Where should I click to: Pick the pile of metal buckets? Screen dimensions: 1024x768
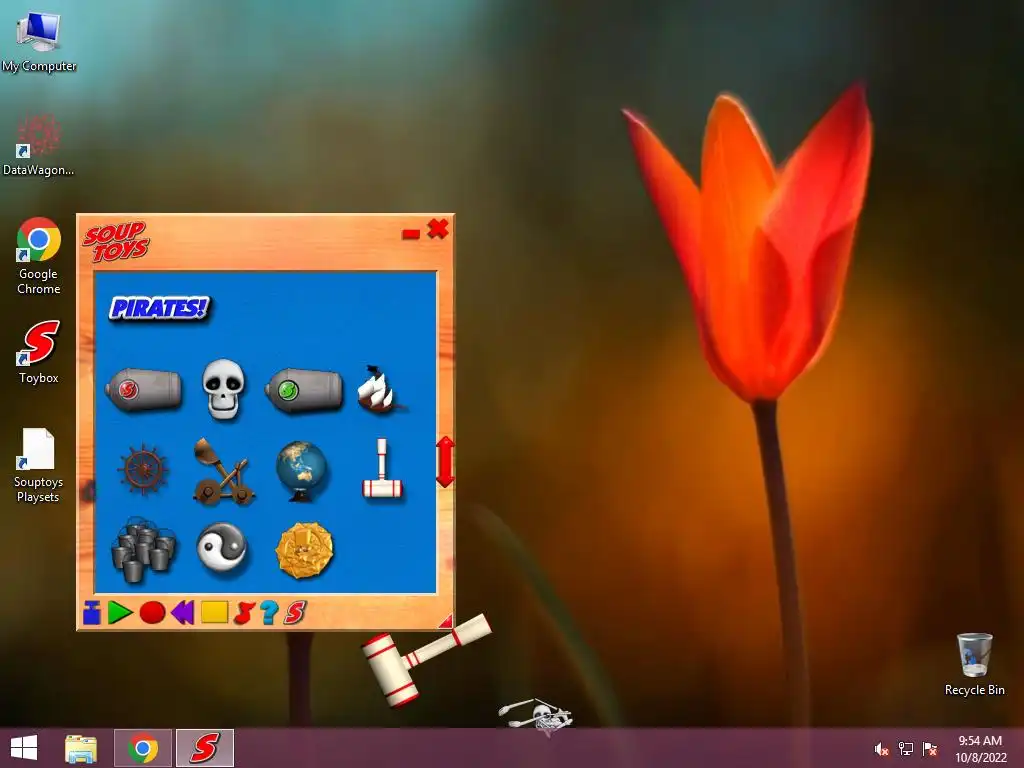pyautogui.click(x=144, y=550)
